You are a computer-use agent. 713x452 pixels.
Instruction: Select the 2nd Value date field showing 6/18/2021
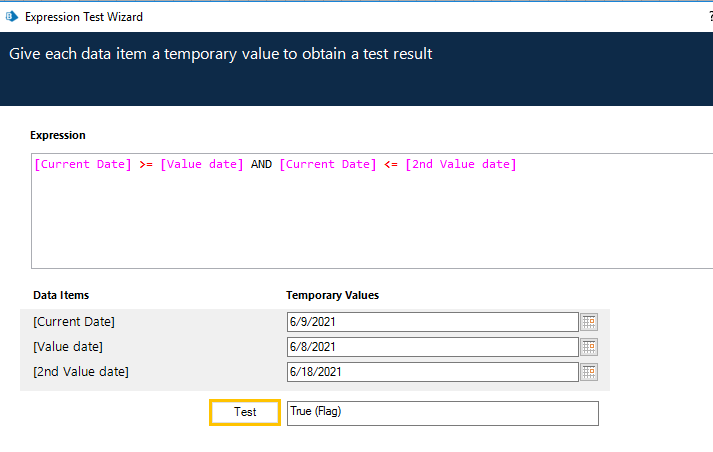tap(432, 372)
